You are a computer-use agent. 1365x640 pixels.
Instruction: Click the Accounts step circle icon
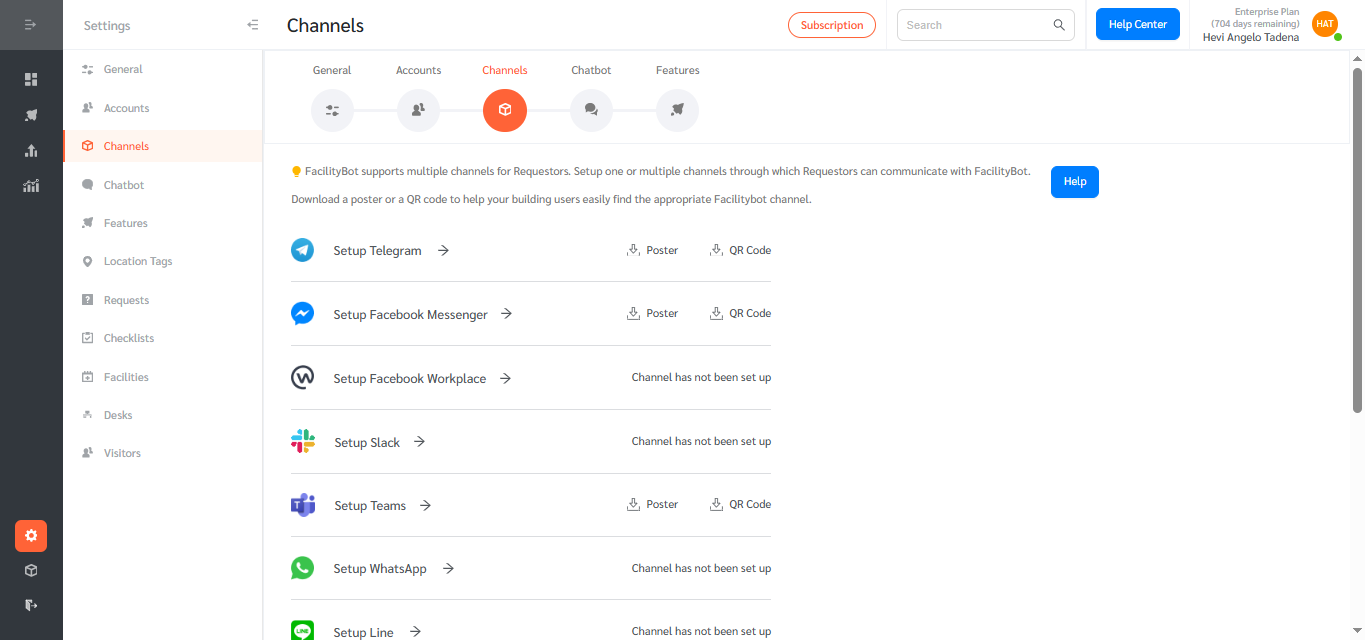click(x=418, y=110)
